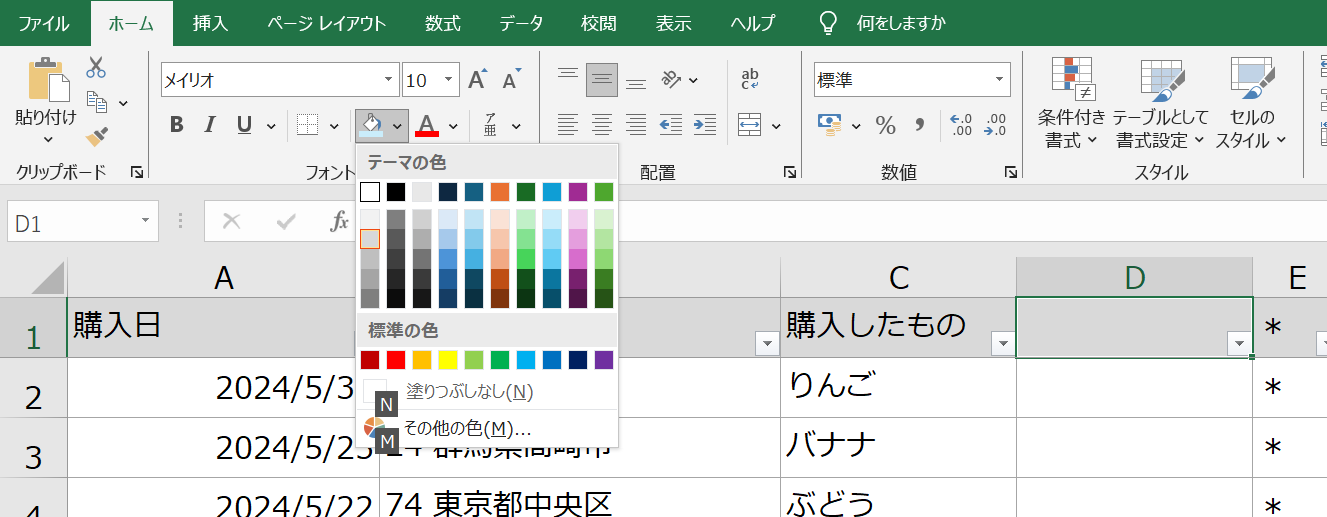Choose その他の色 (more colors) option

pos(488,429)
